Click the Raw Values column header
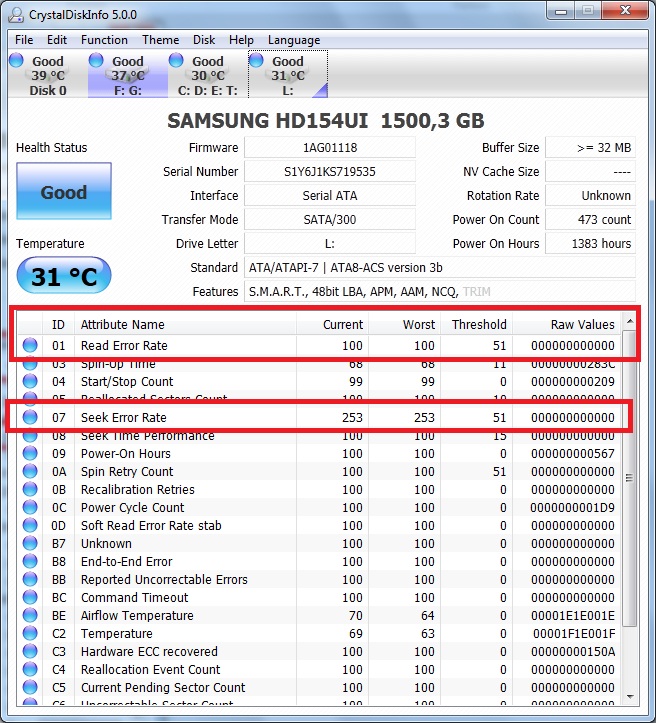The image size is (656, 723). tap(567, 324)
